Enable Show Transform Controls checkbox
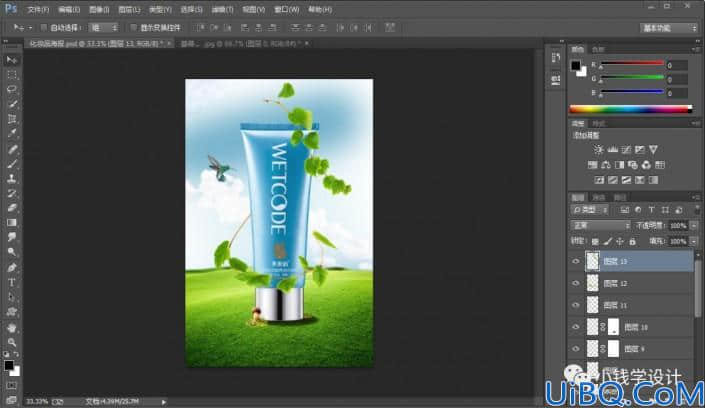Viewport: 705px width, 408px height. coord(133,27)
